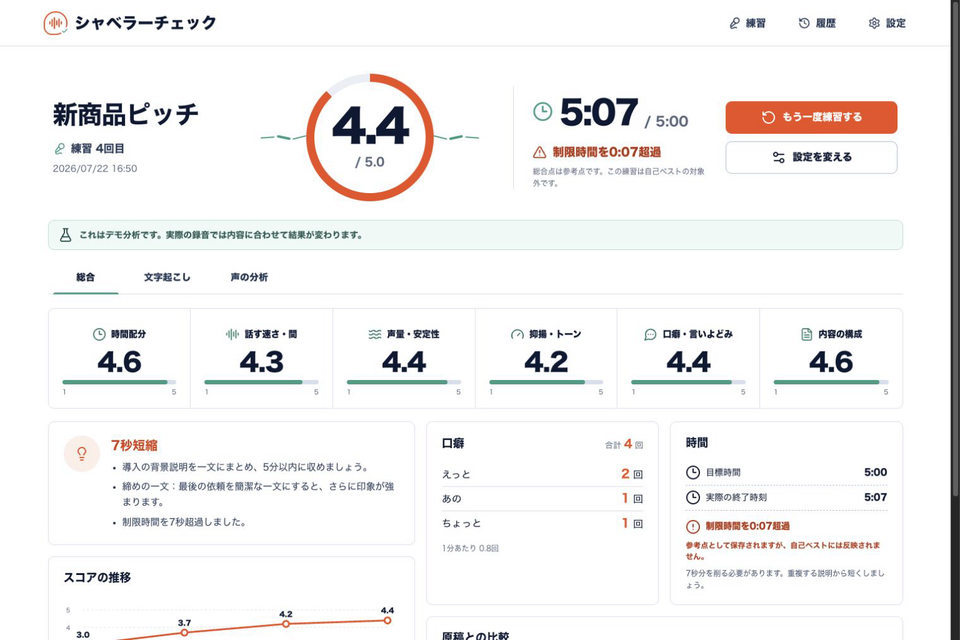Screen dimensions: 960x640
Task: Click the clock icon on 時間配分 card
Action: [99, 334]
